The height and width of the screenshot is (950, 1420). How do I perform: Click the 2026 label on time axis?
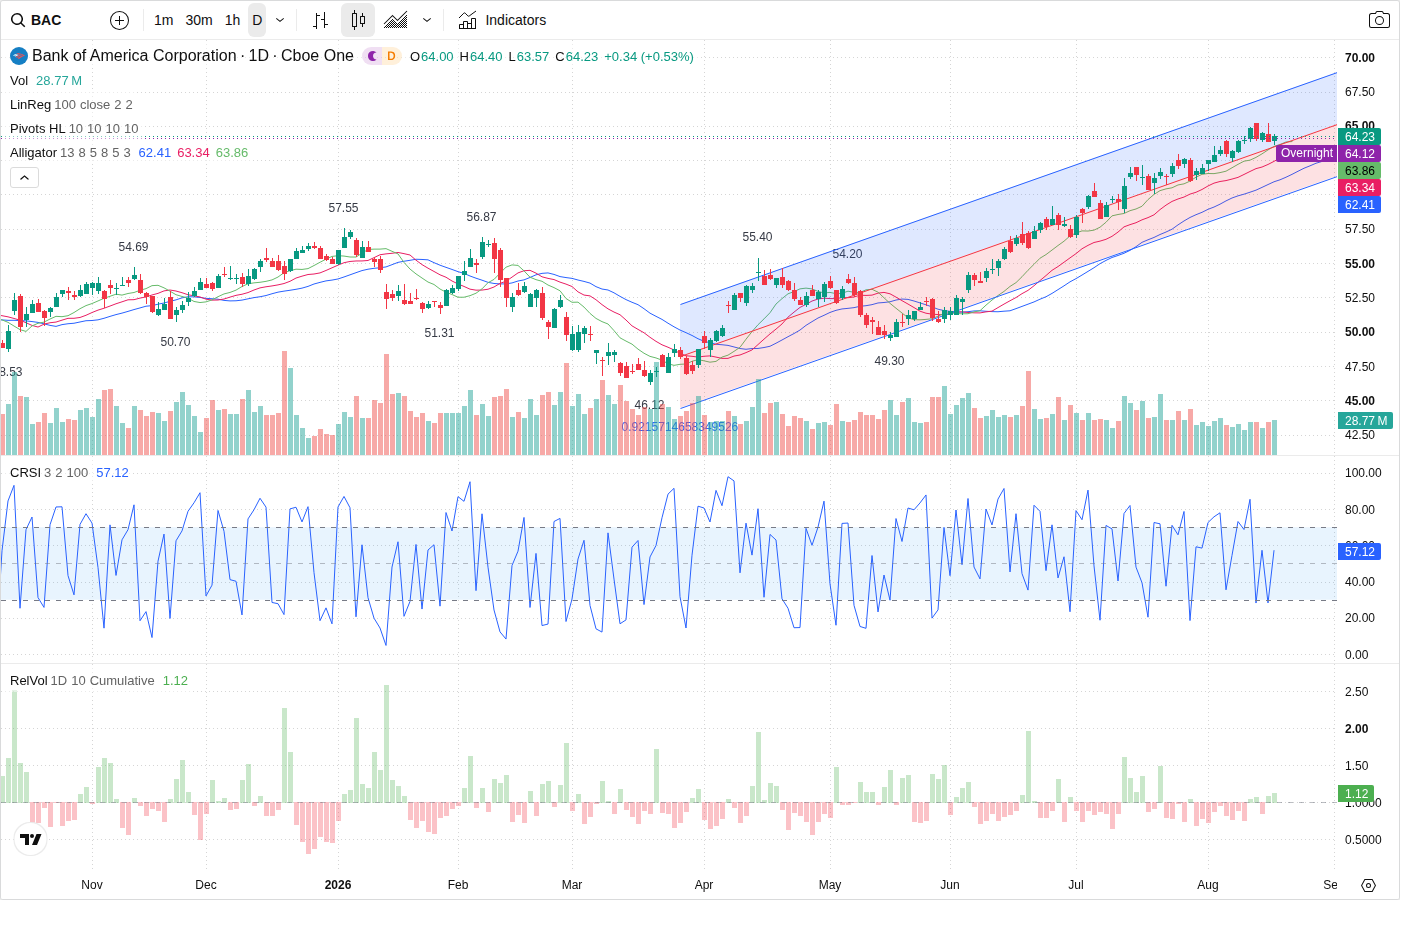(338, 885)
